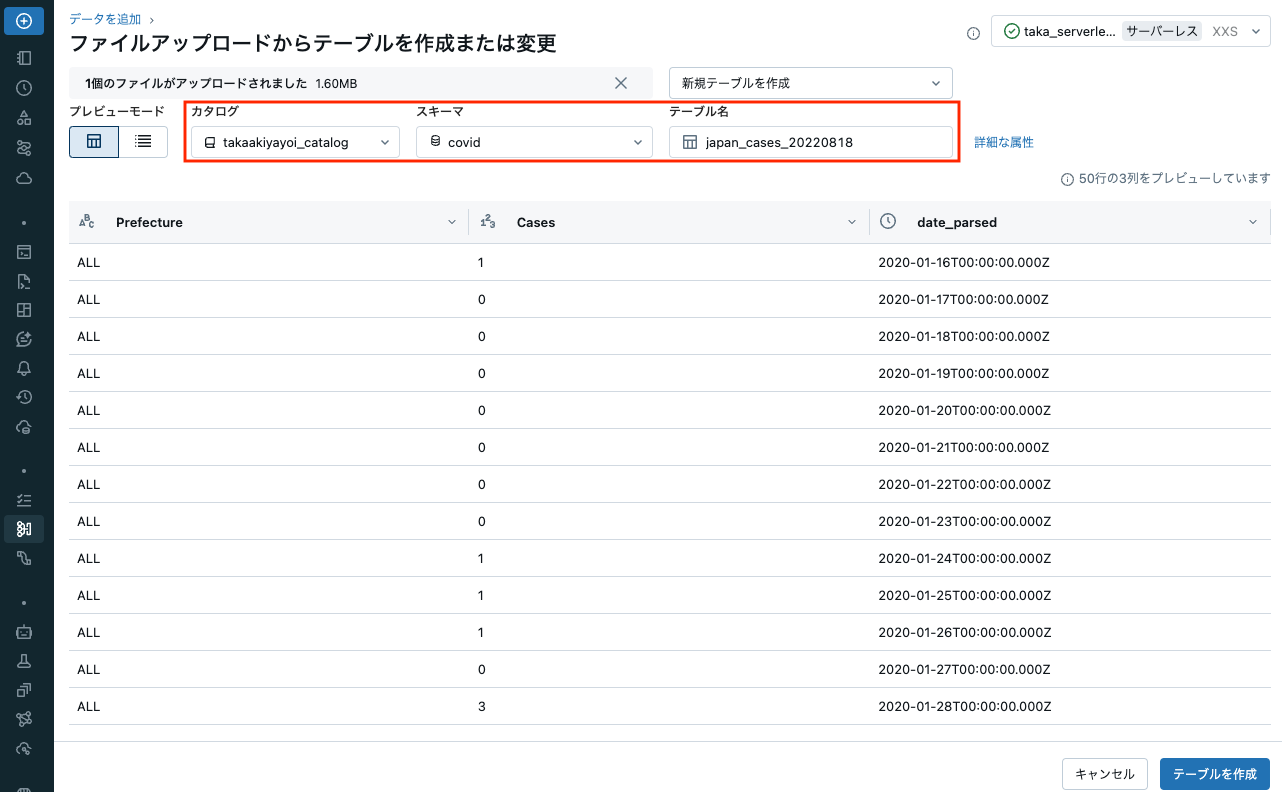Image resolution: width=1282 pixels, height=792 pixels.
Task: Toggle the highlighted data ingestion sidebar item
Action: pyautogui.click(x=24, y=528)
